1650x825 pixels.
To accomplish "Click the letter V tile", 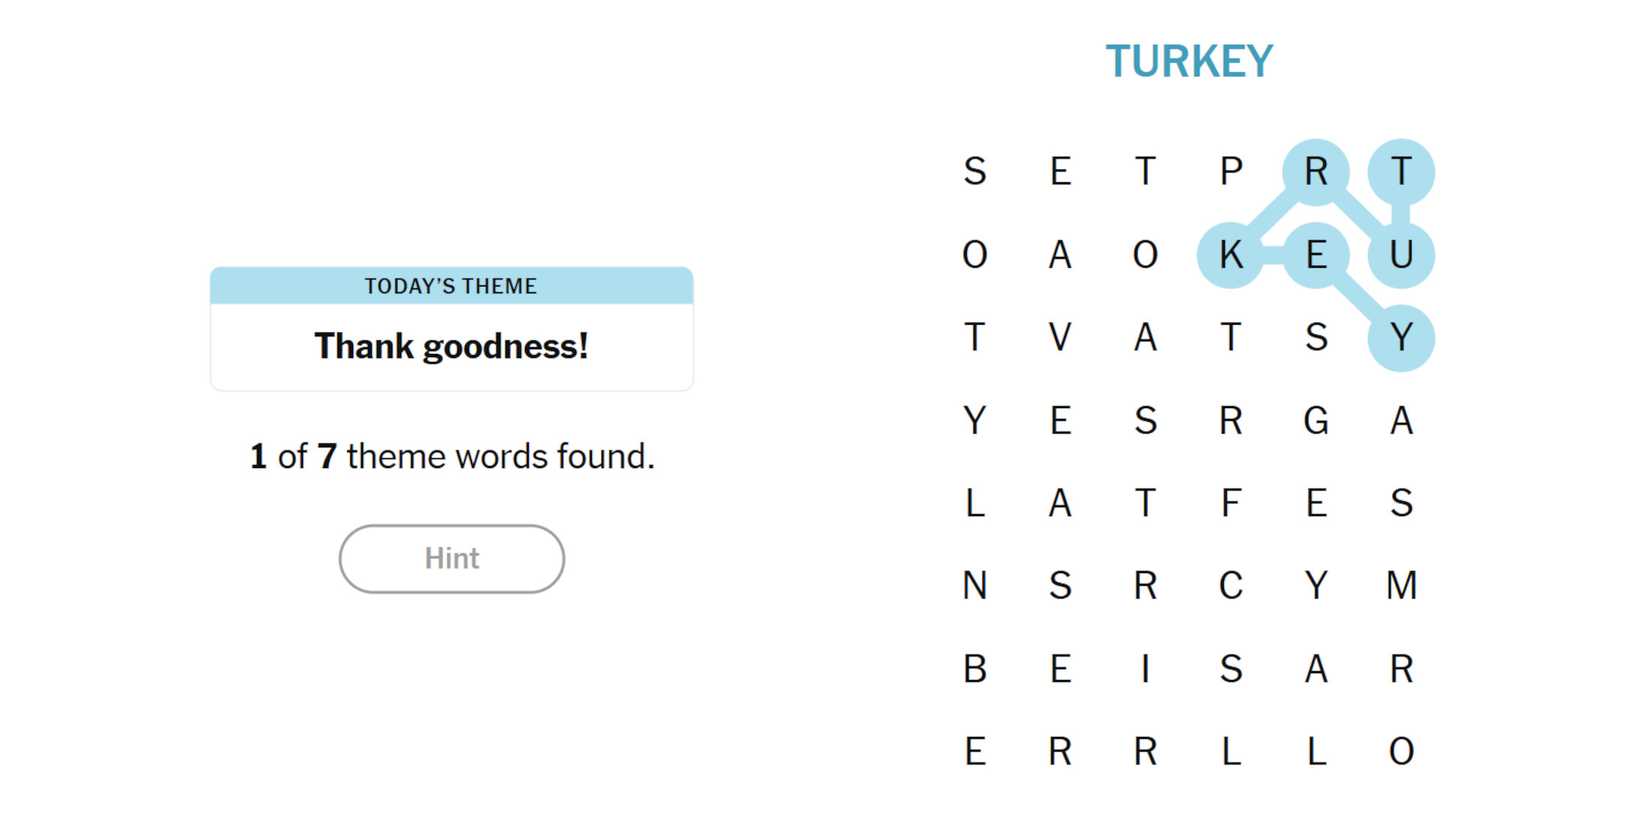I will 1060,338.
